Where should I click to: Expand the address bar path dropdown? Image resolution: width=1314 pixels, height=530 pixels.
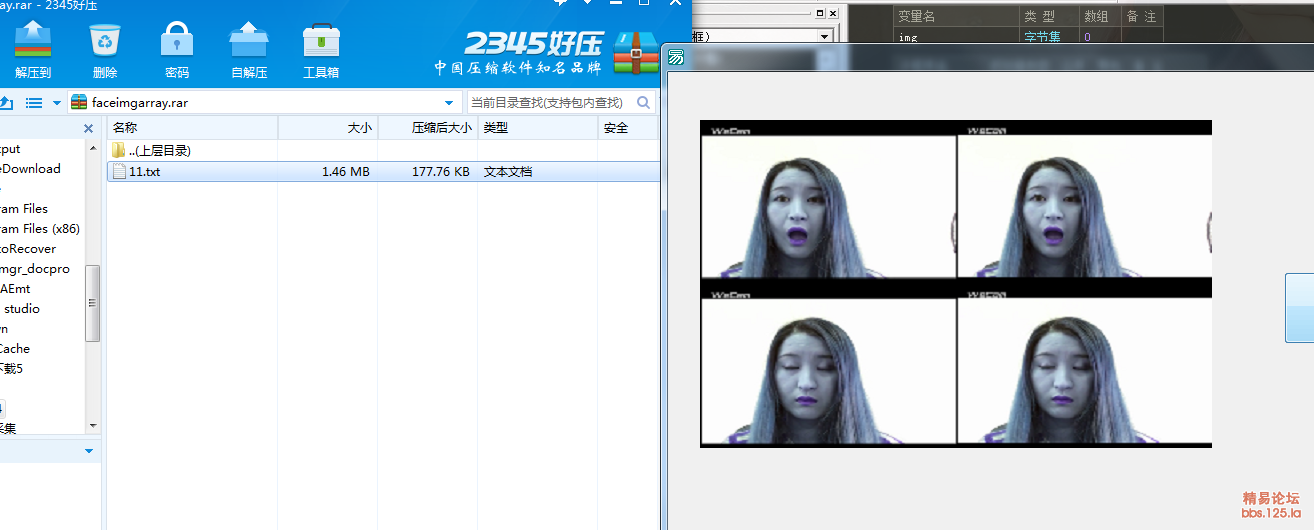click(x=449, y=103)
